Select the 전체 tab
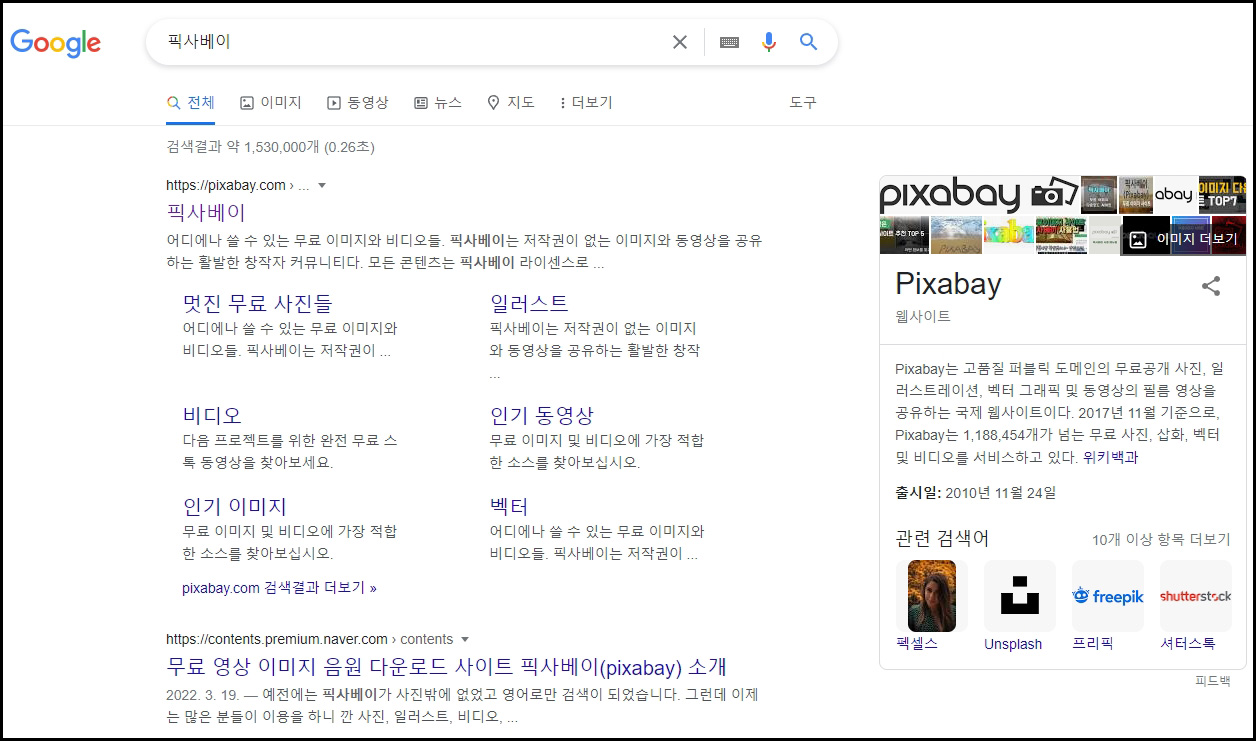1256x741 pixels. [190, 102]
